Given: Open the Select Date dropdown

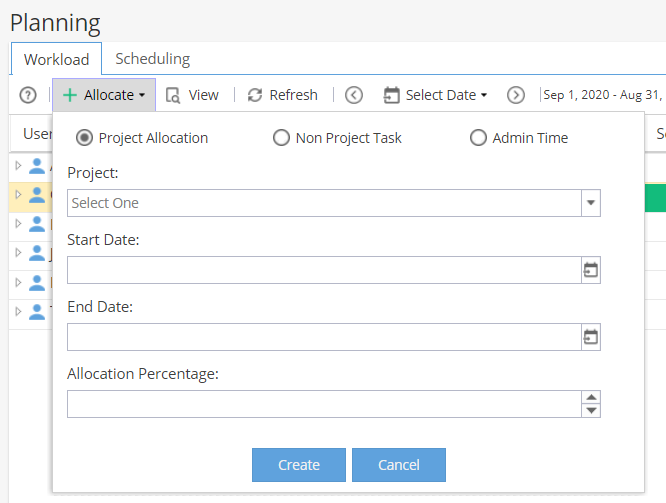Looking at the screenshot, I should click(435, 95).
